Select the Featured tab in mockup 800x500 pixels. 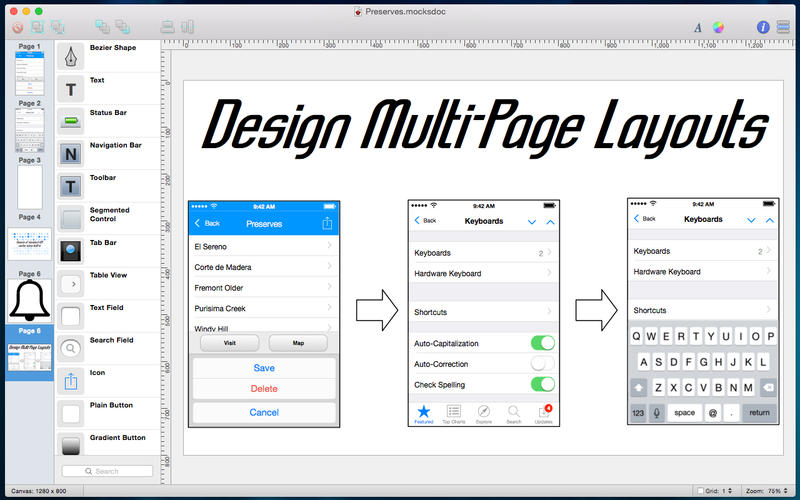423,414
